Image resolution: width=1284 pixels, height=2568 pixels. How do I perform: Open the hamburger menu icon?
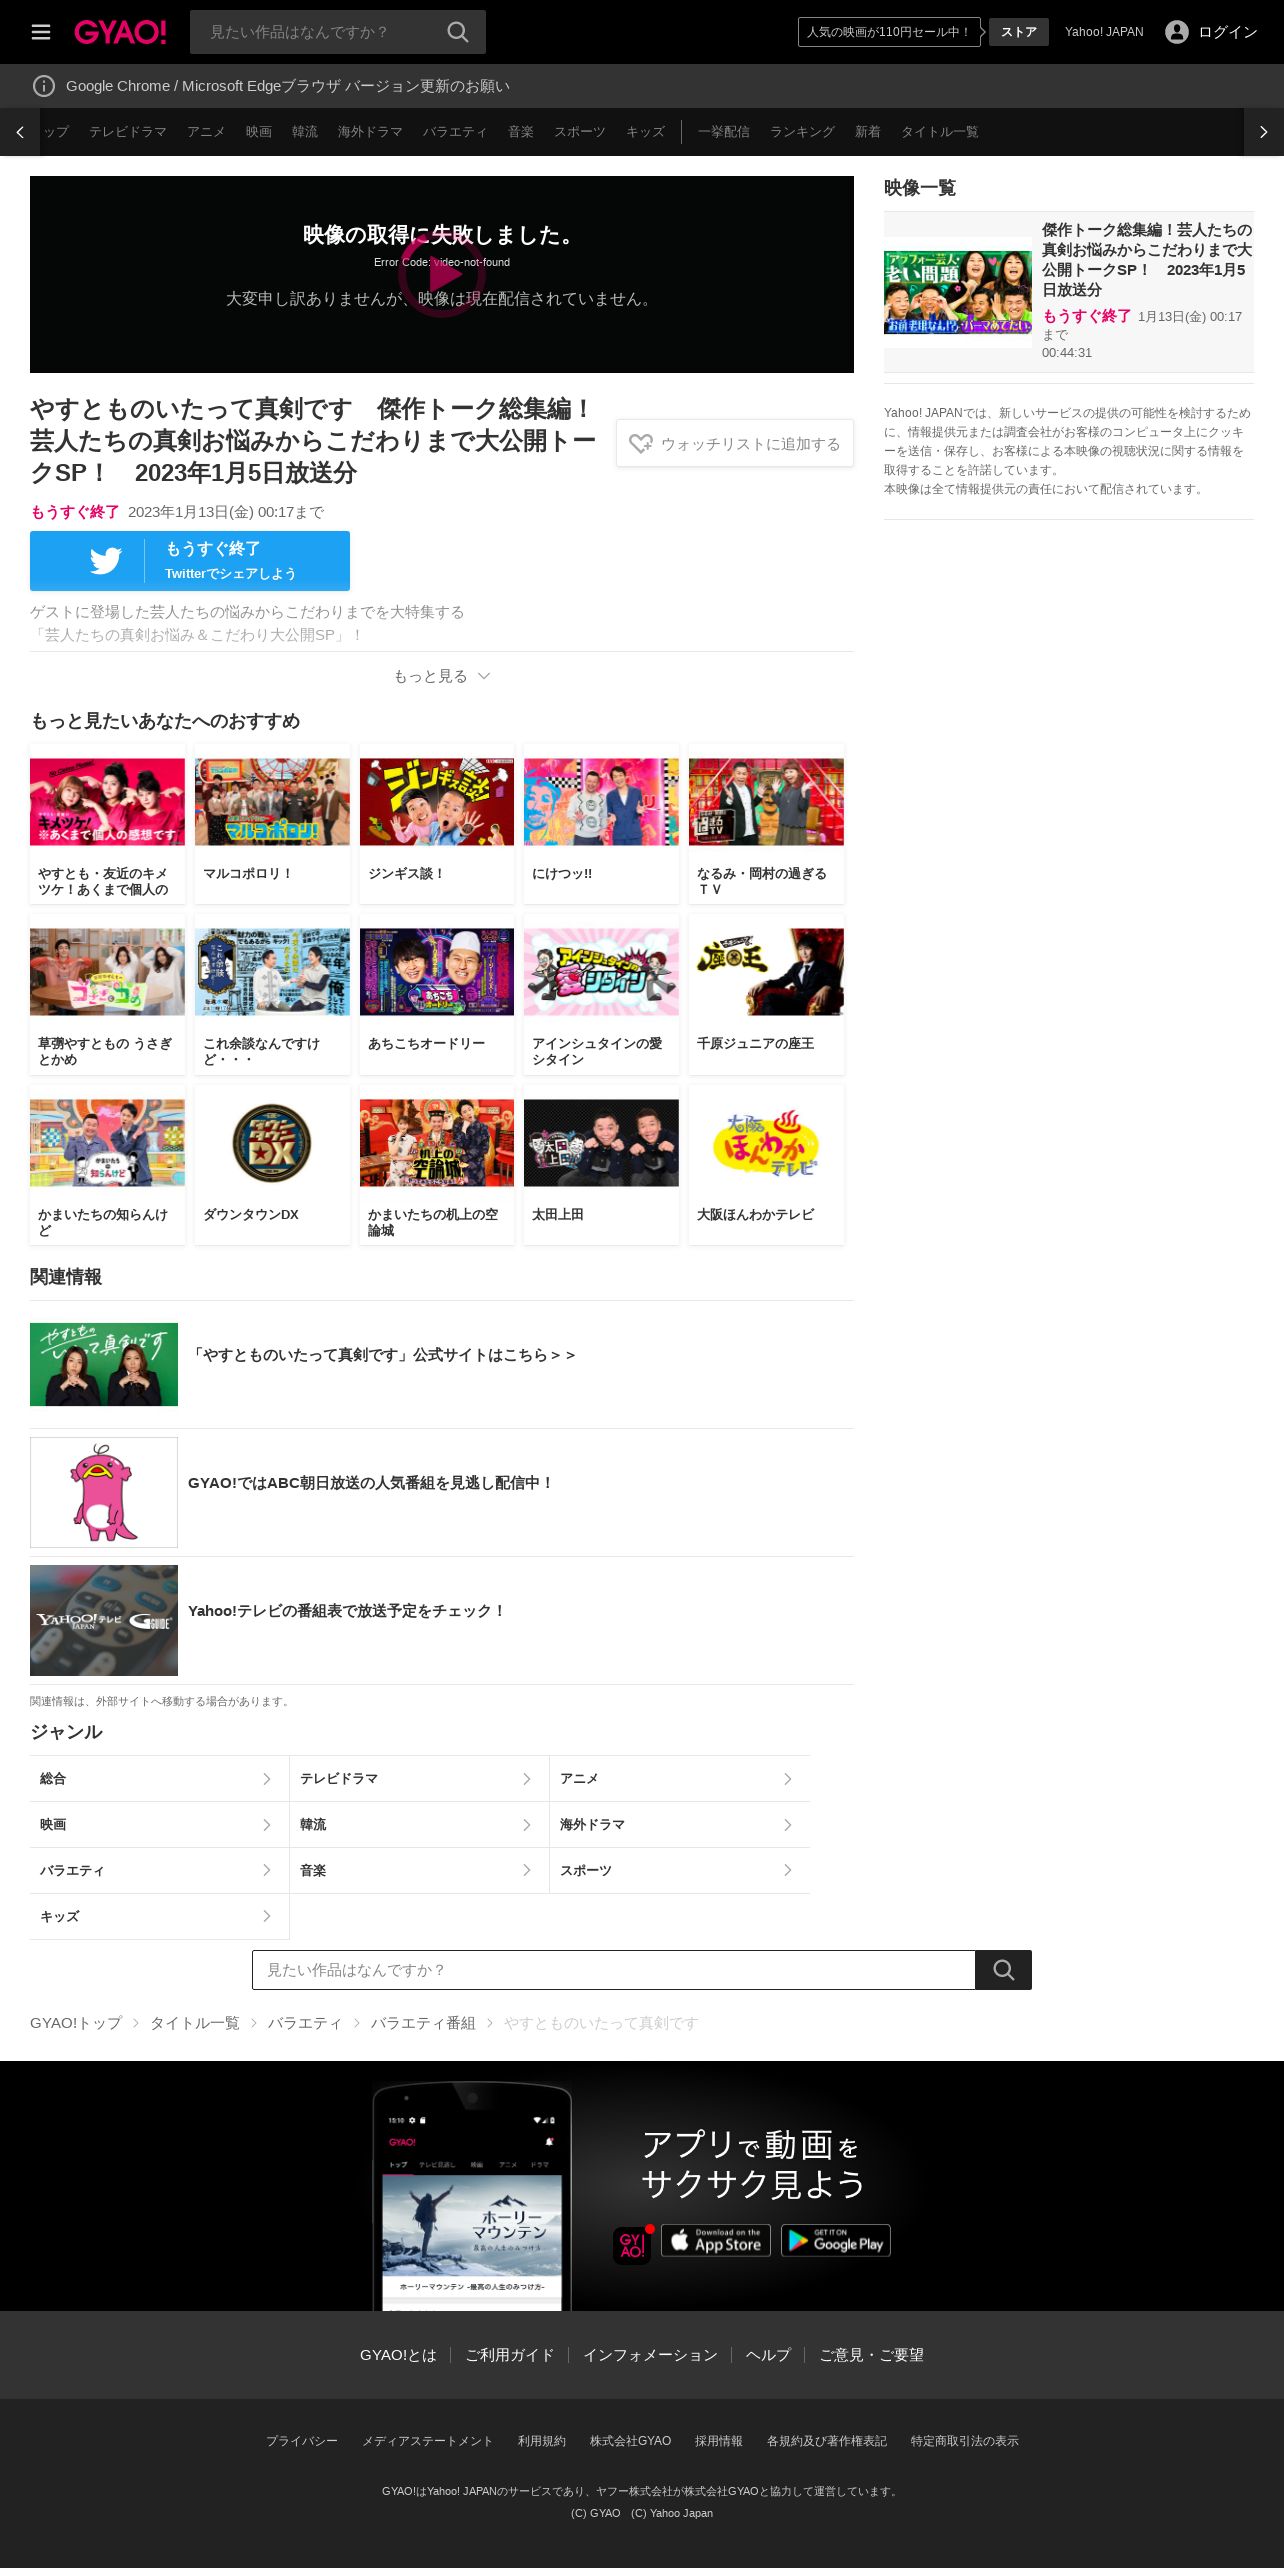pyautogui.click(x=41, y=32)
